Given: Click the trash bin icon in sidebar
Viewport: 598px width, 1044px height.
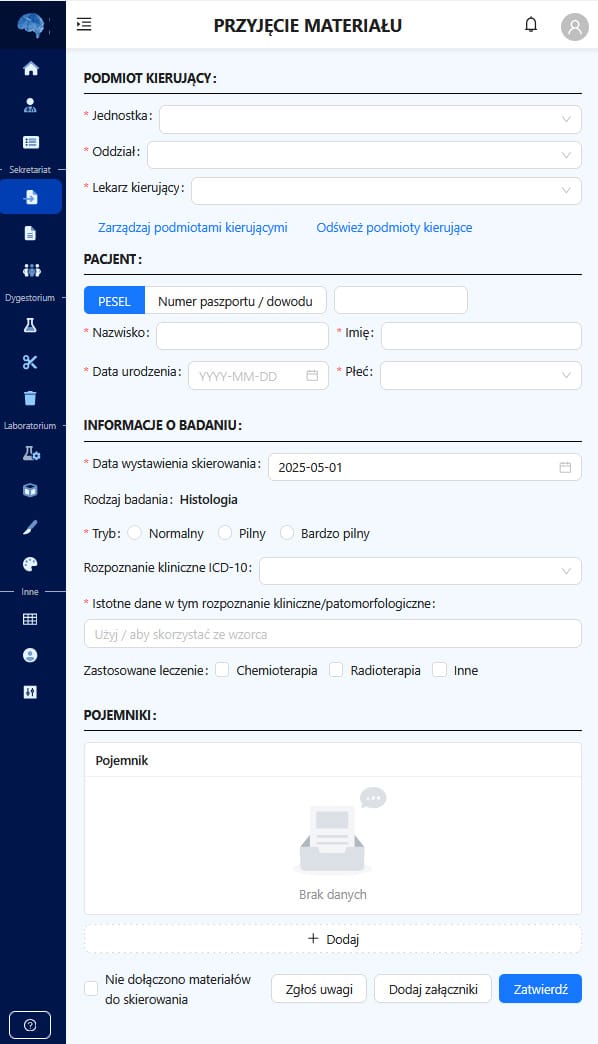Looking at the screenshot, I should [30, 398].
